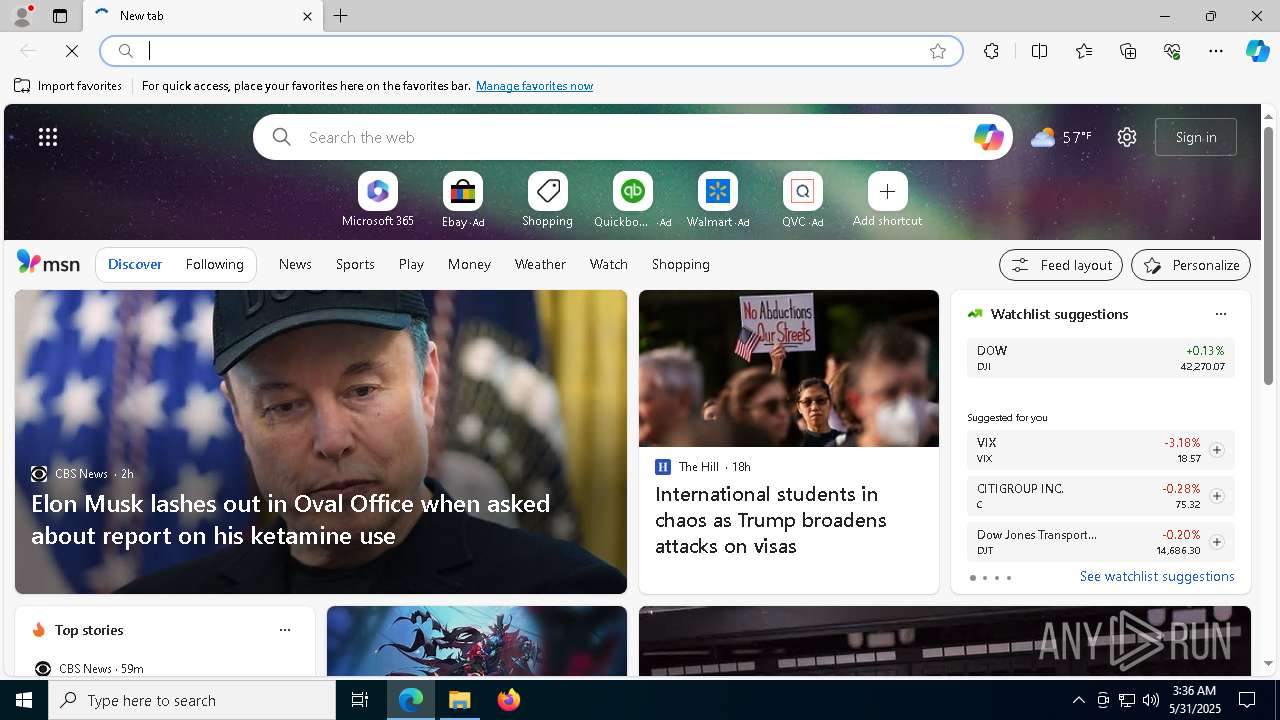Open the Shopping shortcut tile
1280x720 pixels.
(547, 200)
